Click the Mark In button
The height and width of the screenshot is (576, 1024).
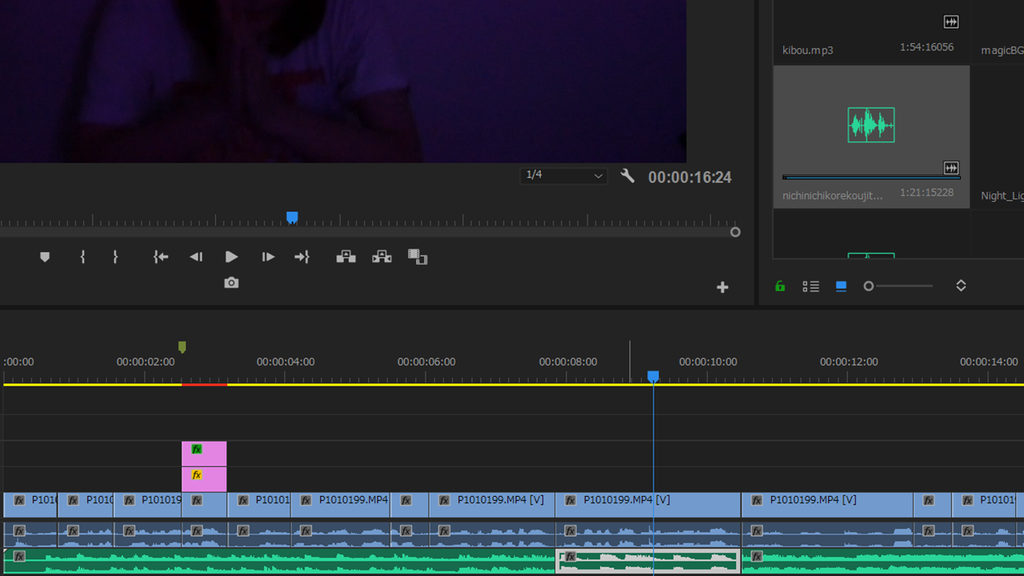pyautogui.click(x=82, y=257)
